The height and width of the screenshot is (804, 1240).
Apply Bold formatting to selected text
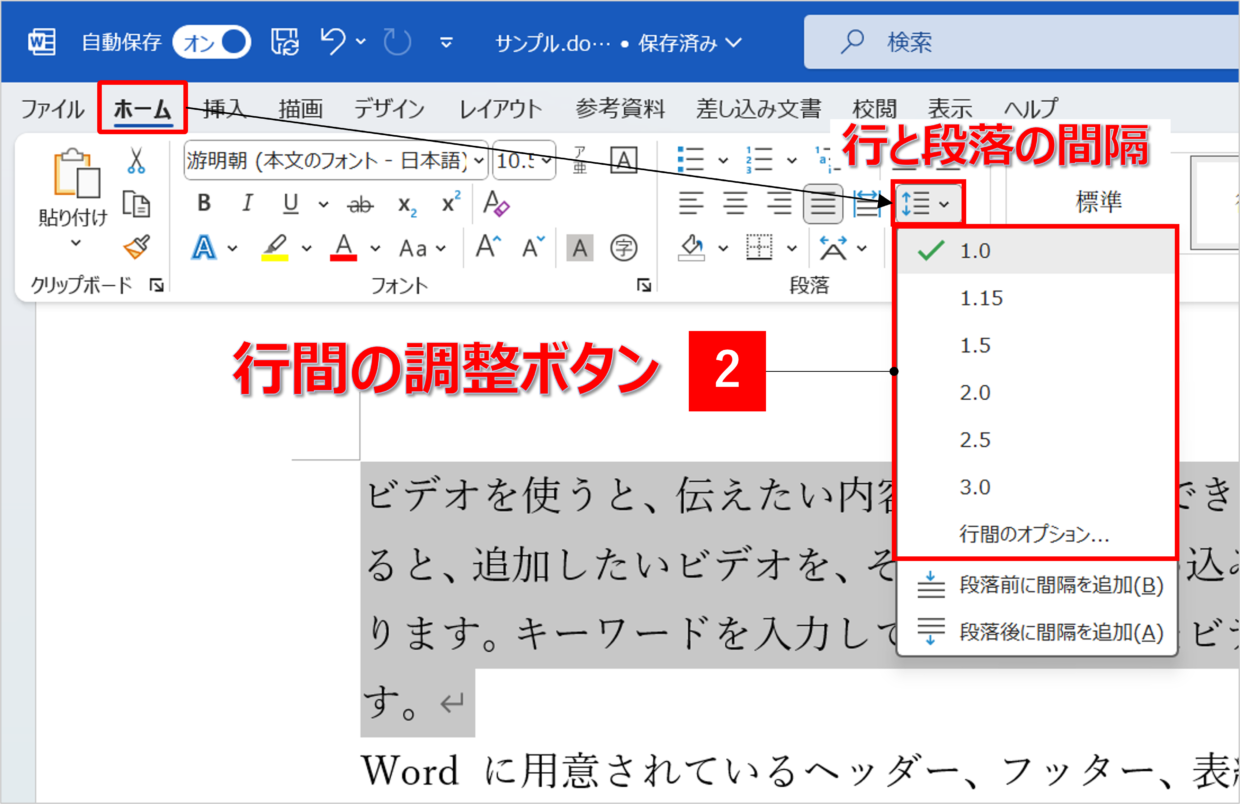(204, 204)
